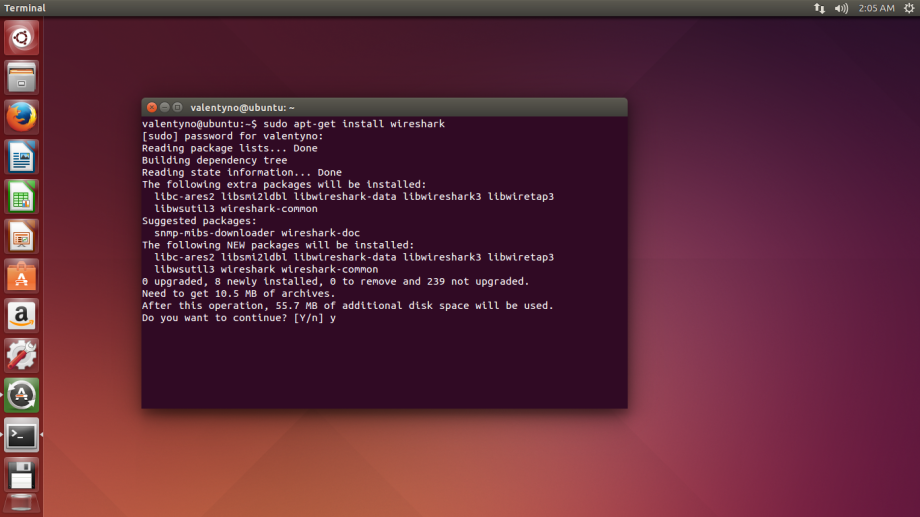Select the Terminal icon in launcher
Viewport: 920px width, 517px height.
21,435
